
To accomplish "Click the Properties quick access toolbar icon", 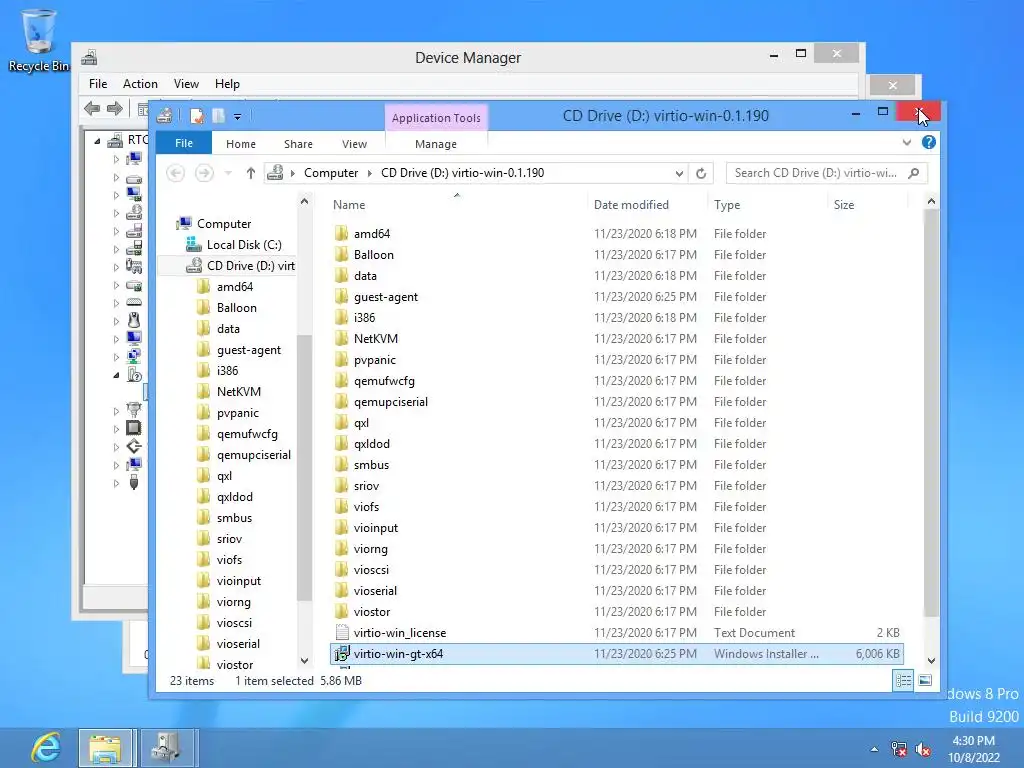I will [x=197, y=116].
